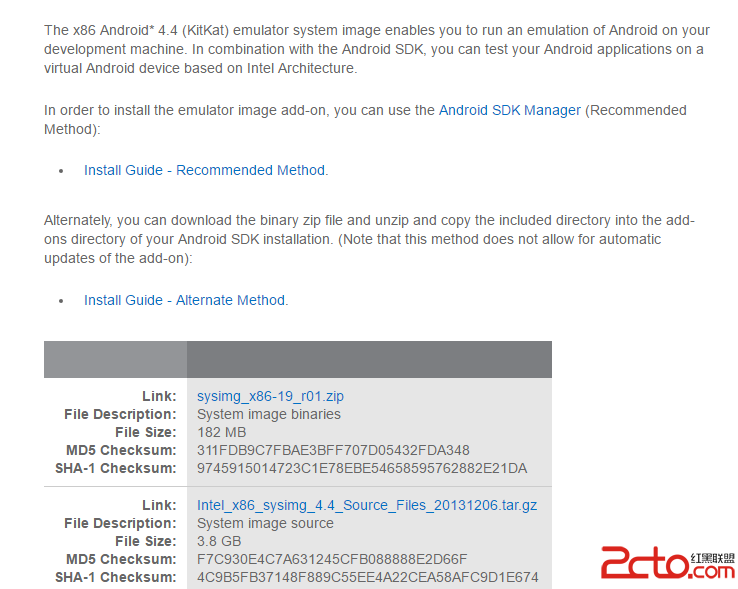Select the 'System image binaries' description

269,414
